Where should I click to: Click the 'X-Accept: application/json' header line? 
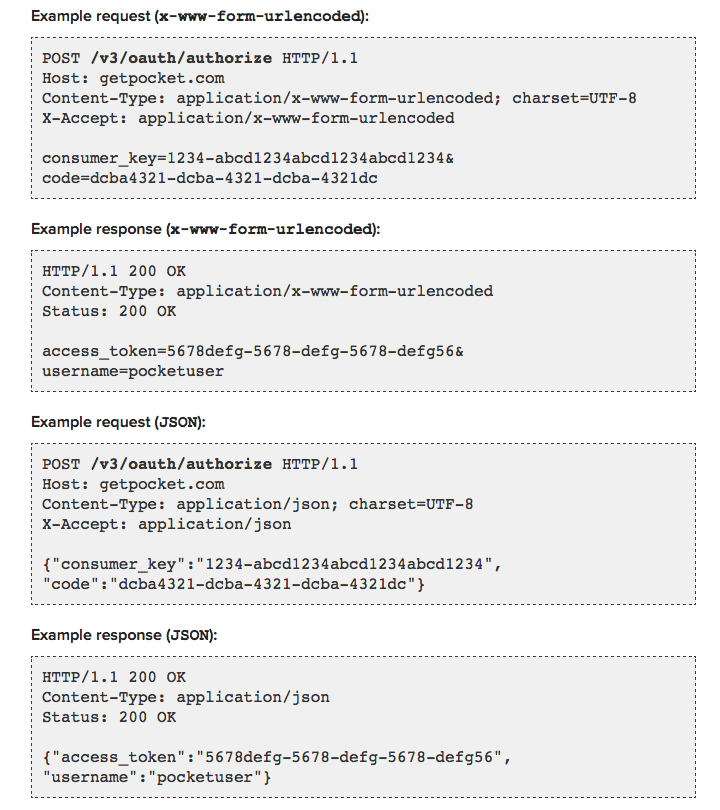click(166, 524)
